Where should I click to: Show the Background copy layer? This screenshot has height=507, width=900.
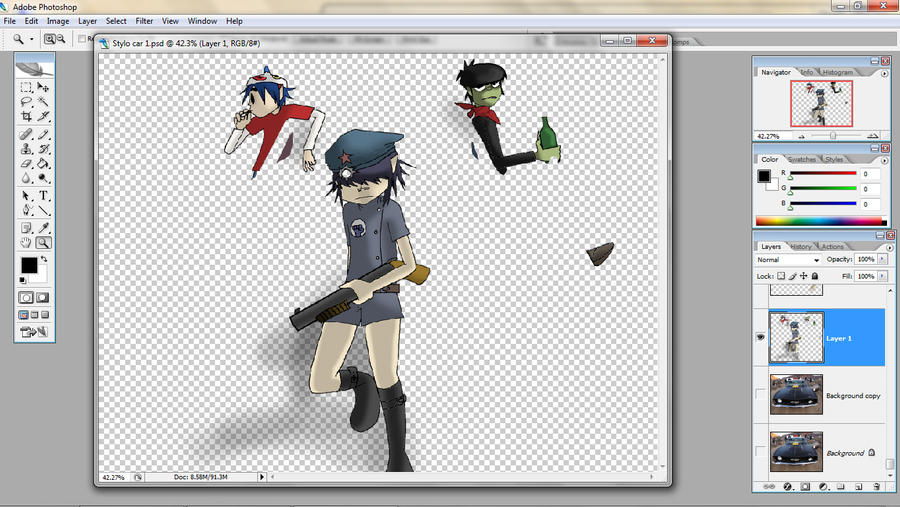[x=760, y=395]
